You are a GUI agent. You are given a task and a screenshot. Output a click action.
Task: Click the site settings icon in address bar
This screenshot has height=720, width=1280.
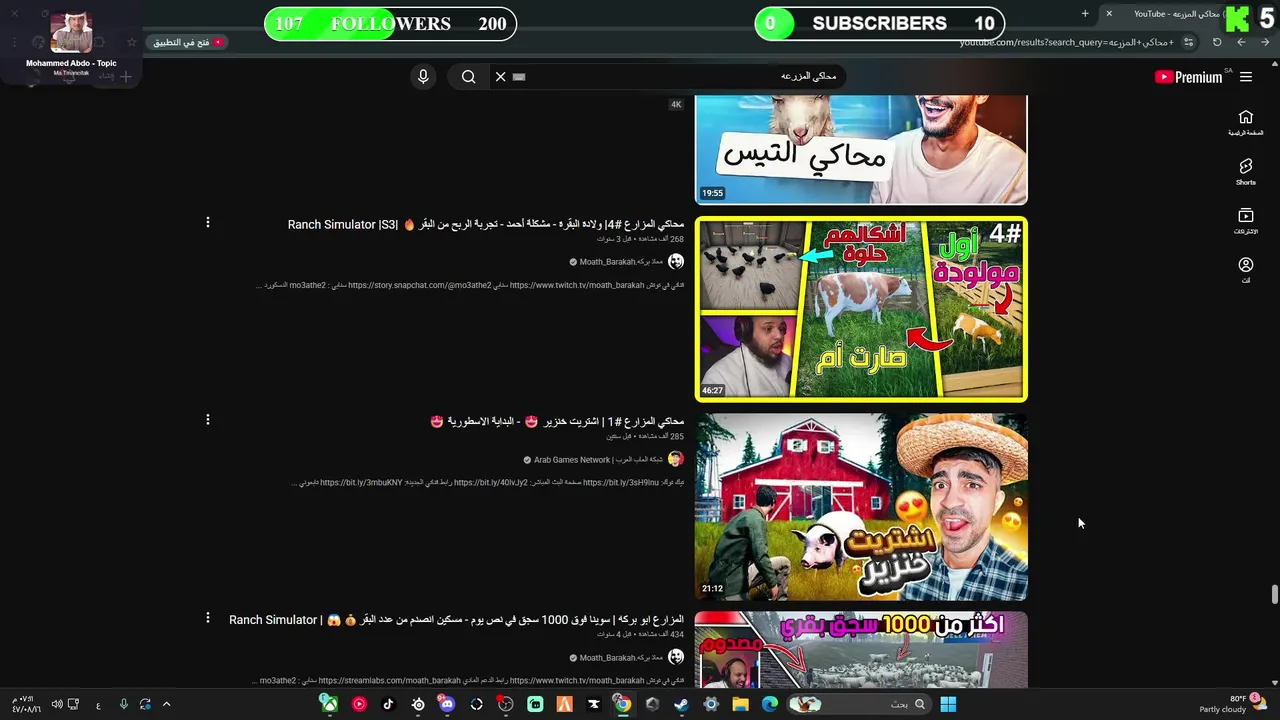(1188, 42)
